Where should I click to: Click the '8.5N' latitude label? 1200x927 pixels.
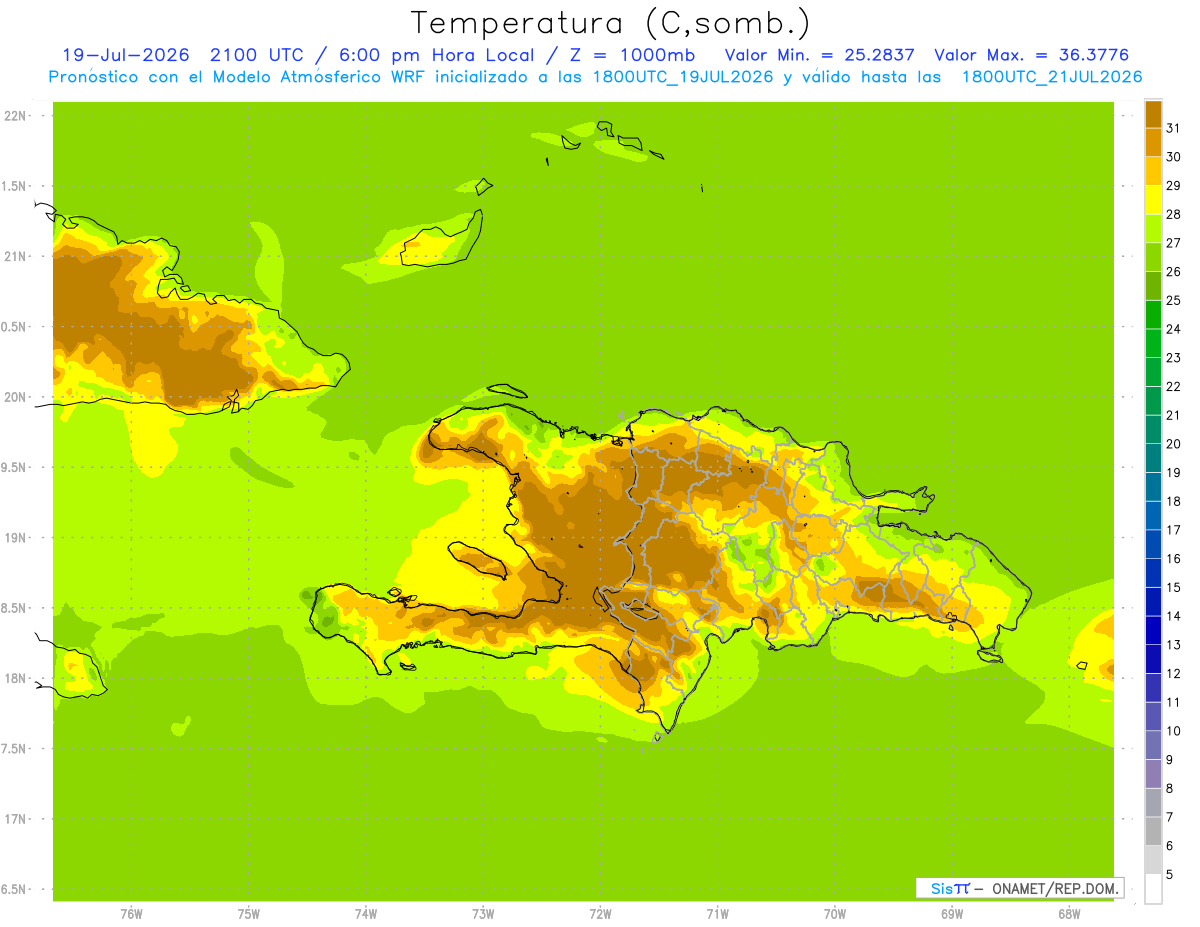click(x=13, y=608)
